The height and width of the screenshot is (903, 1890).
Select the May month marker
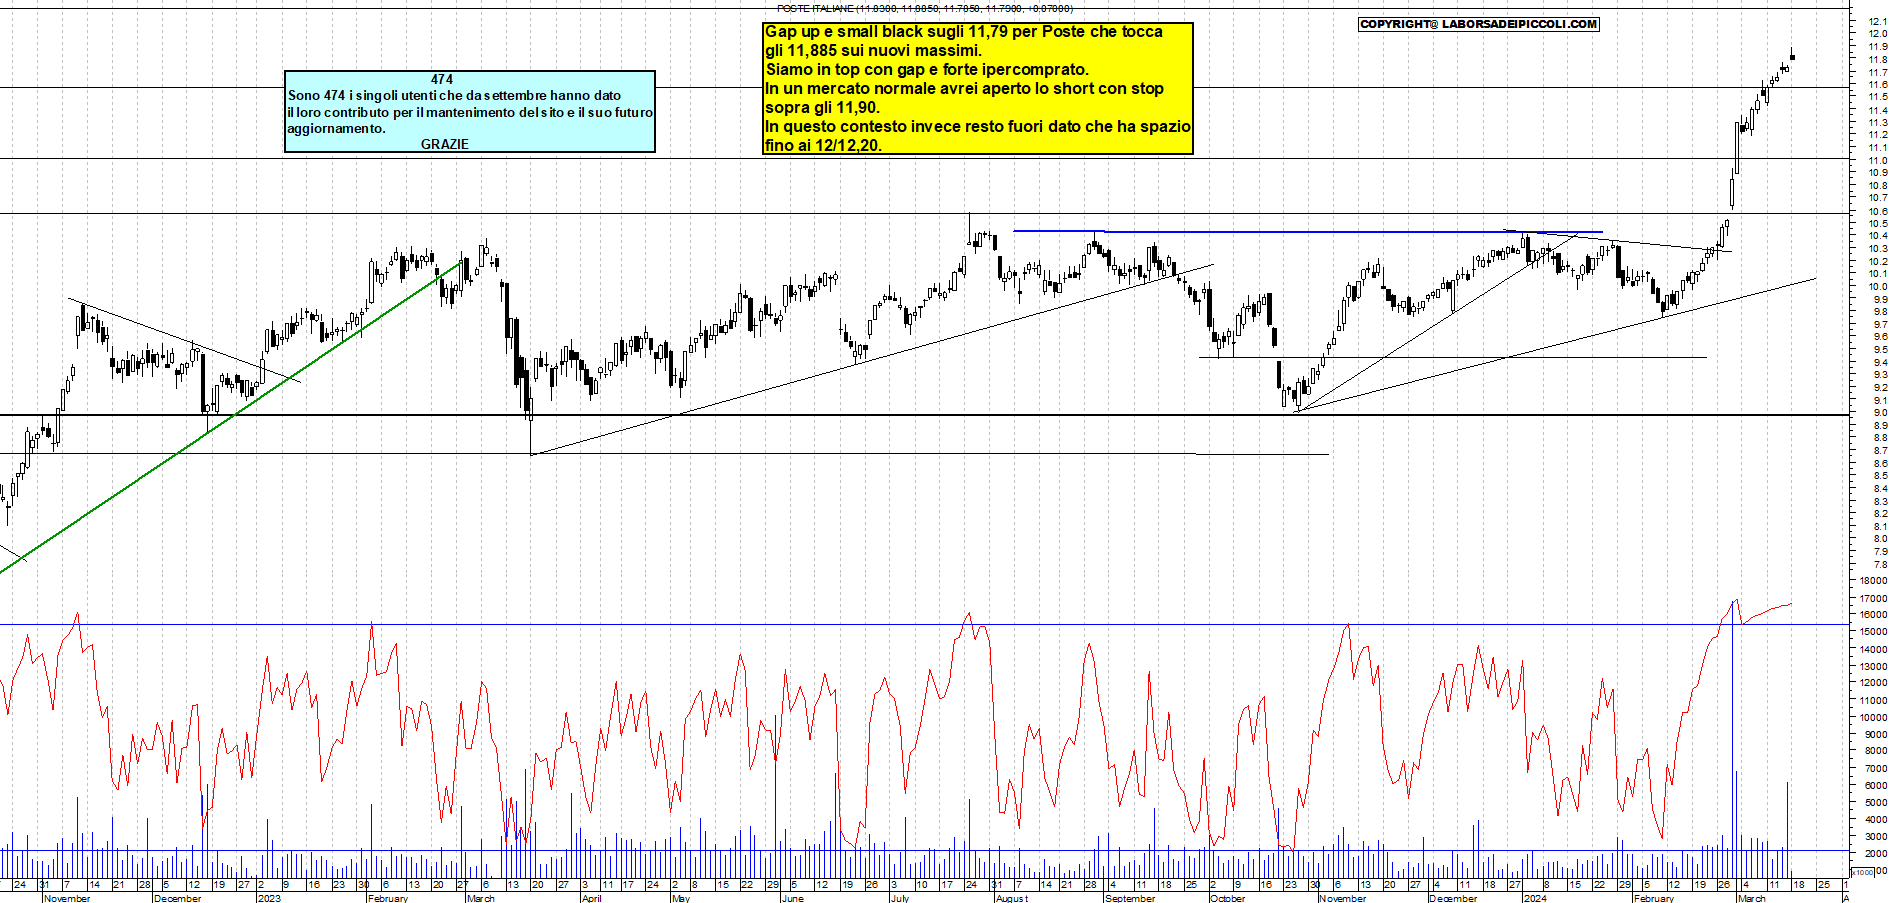681,898
